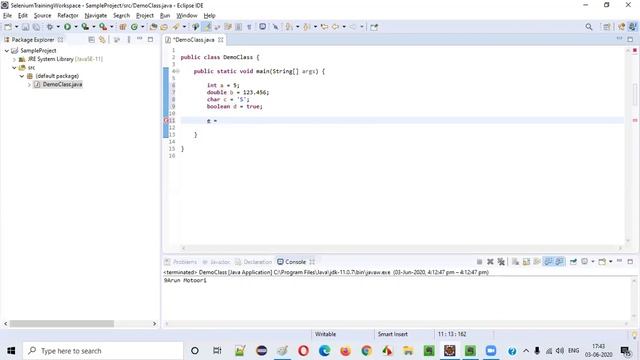The height and width of the screenshot is (360, 640).
Task: Click the Debug bug icon
Action: point(50,27)
